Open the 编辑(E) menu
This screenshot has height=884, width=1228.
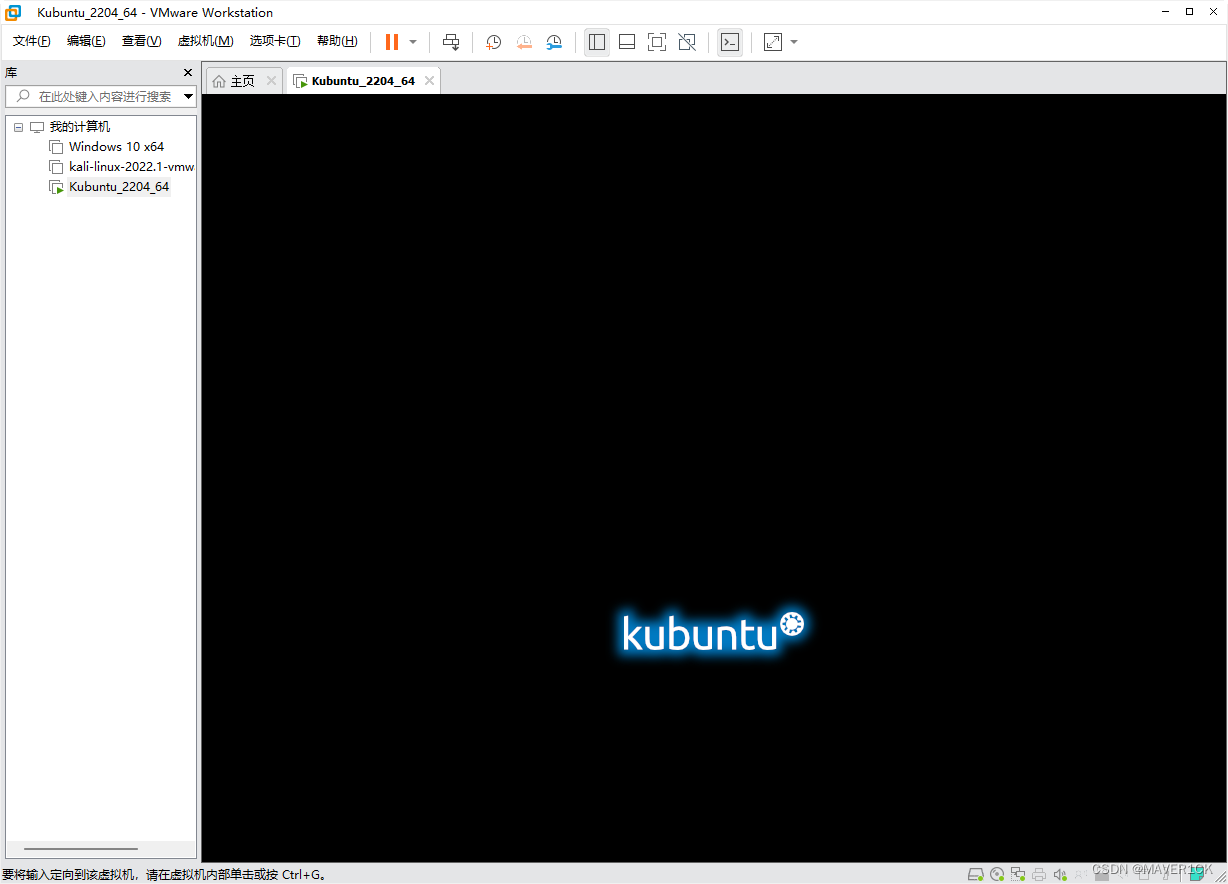point(86,41)
